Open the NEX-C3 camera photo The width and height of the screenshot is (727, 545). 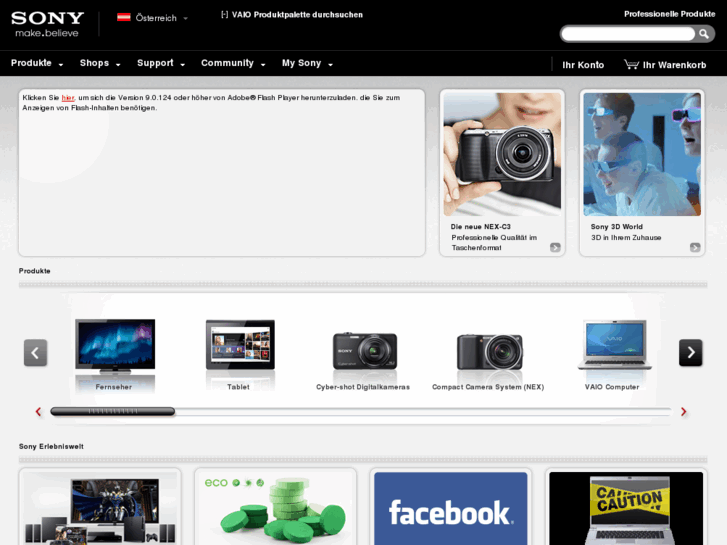[x=502, y=154]
